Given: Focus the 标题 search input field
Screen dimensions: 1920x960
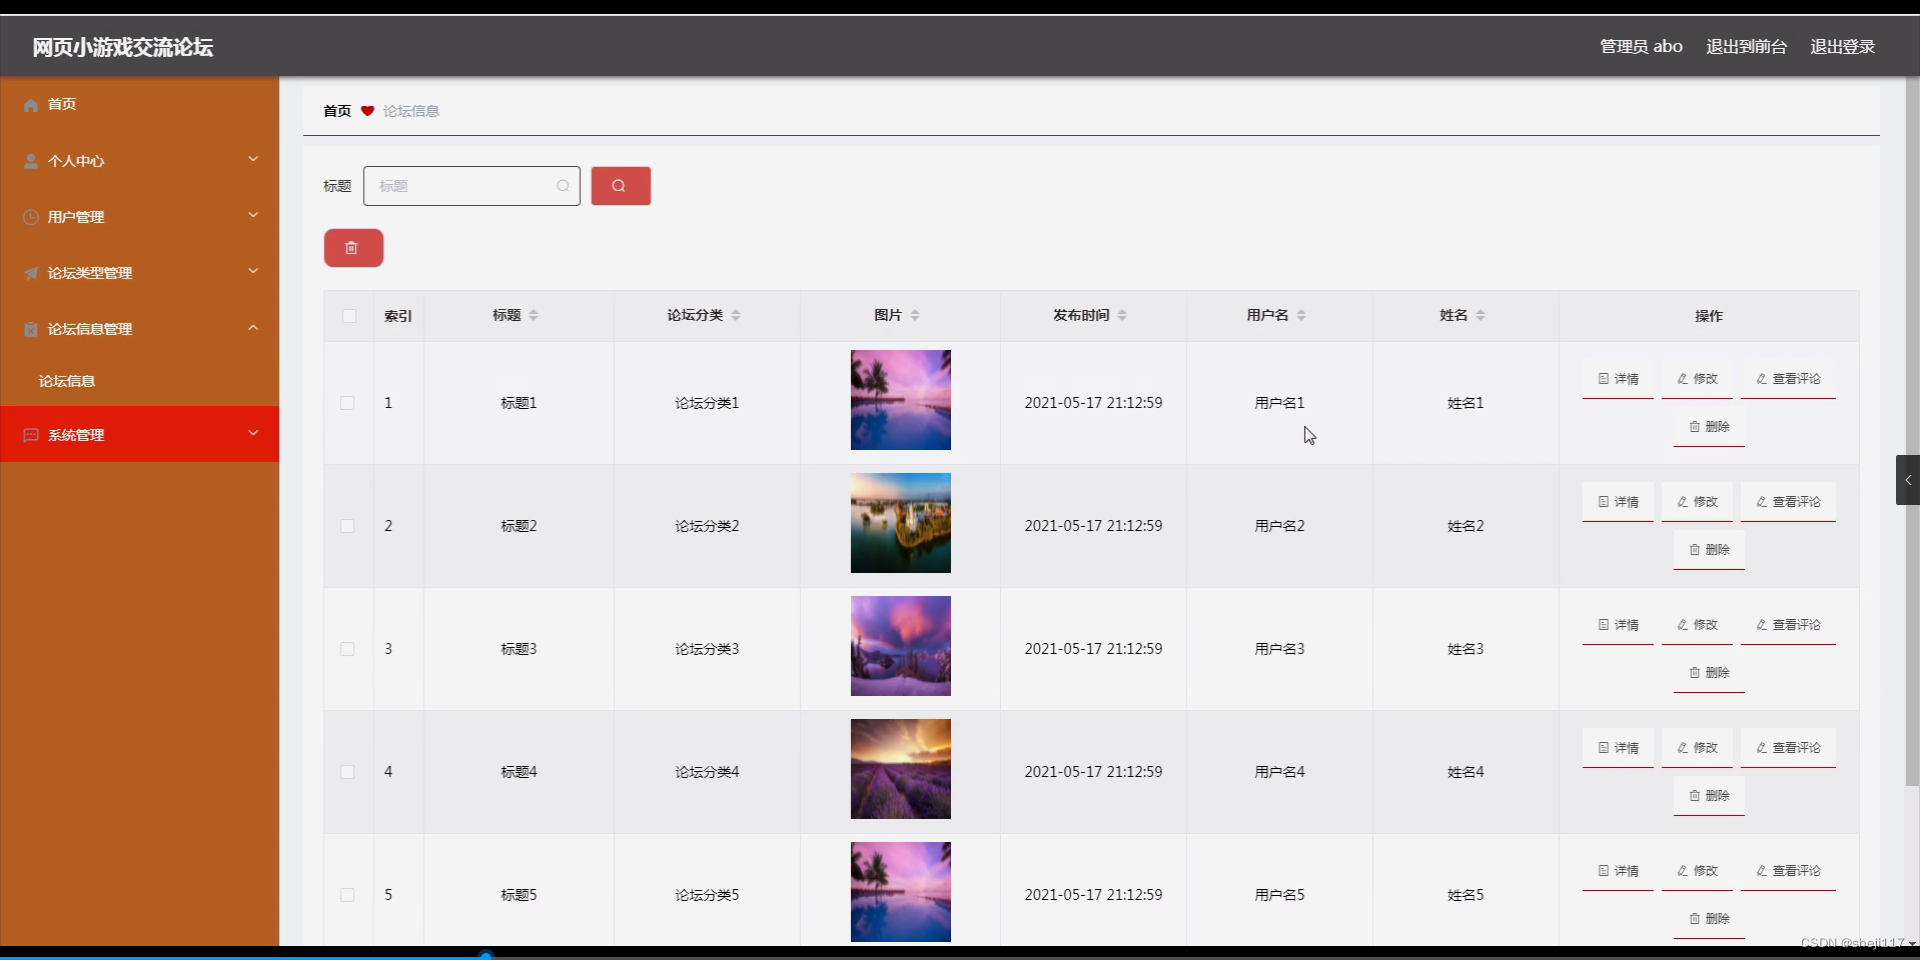Looking at the screenshot, I should click(x=472, y=186).
